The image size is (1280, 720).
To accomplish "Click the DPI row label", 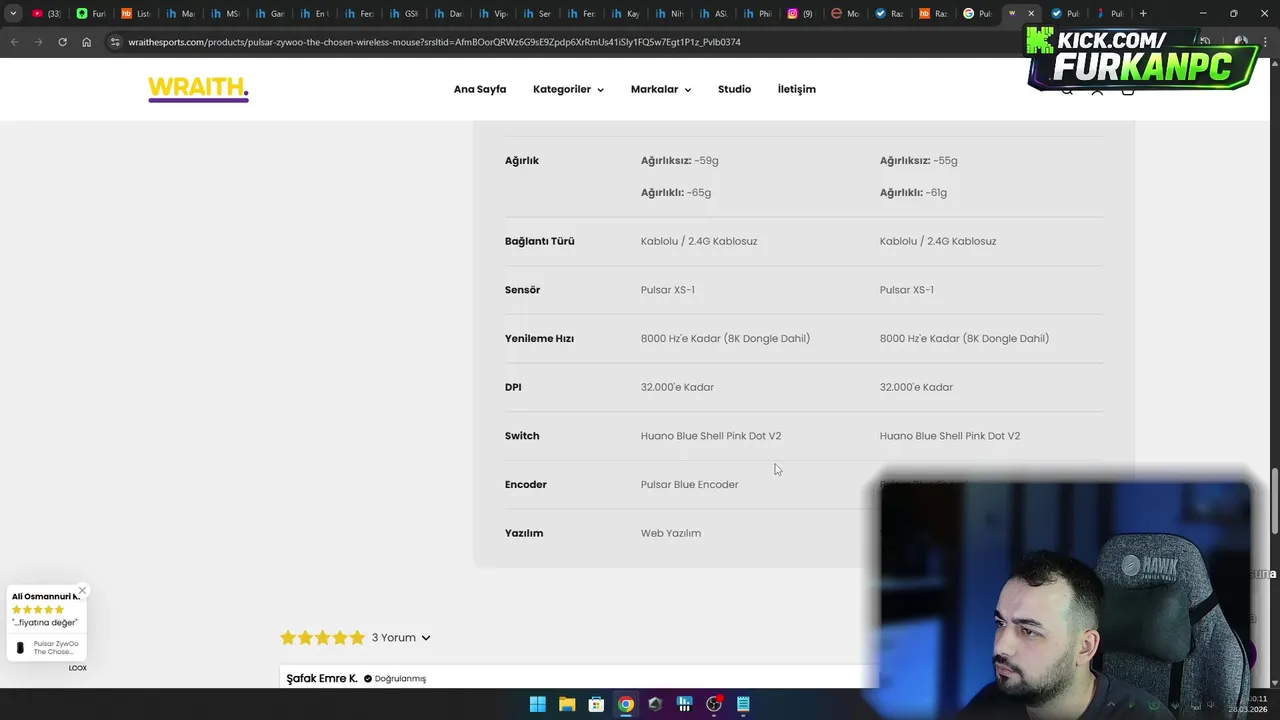I will click(513, 387).
